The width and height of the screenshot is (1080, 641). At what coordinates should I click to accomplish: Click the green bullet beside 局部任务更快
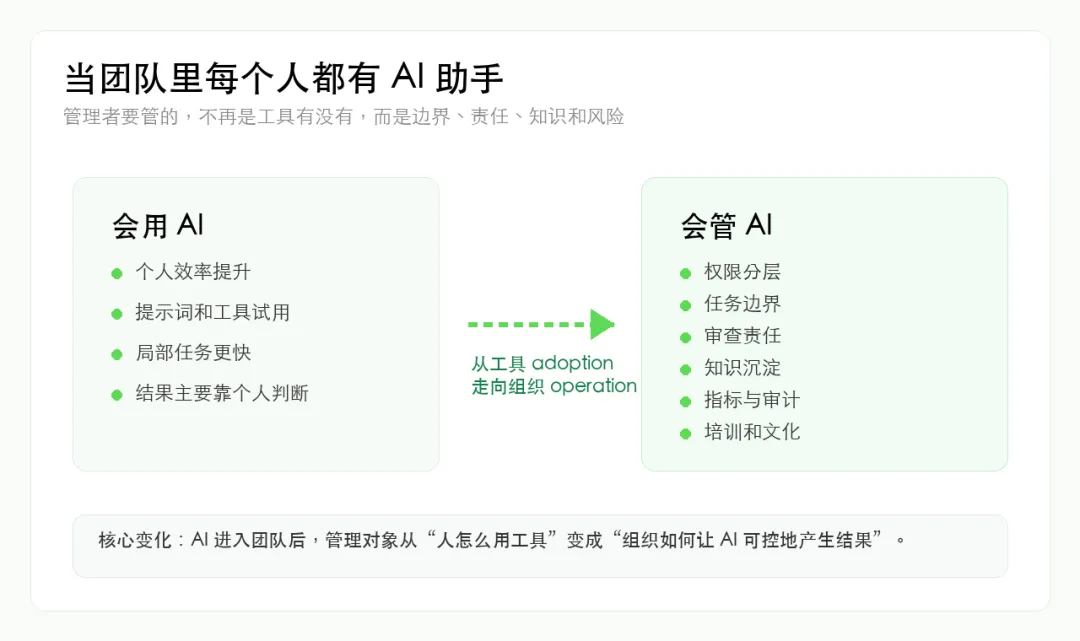click(x=117, y=355)
